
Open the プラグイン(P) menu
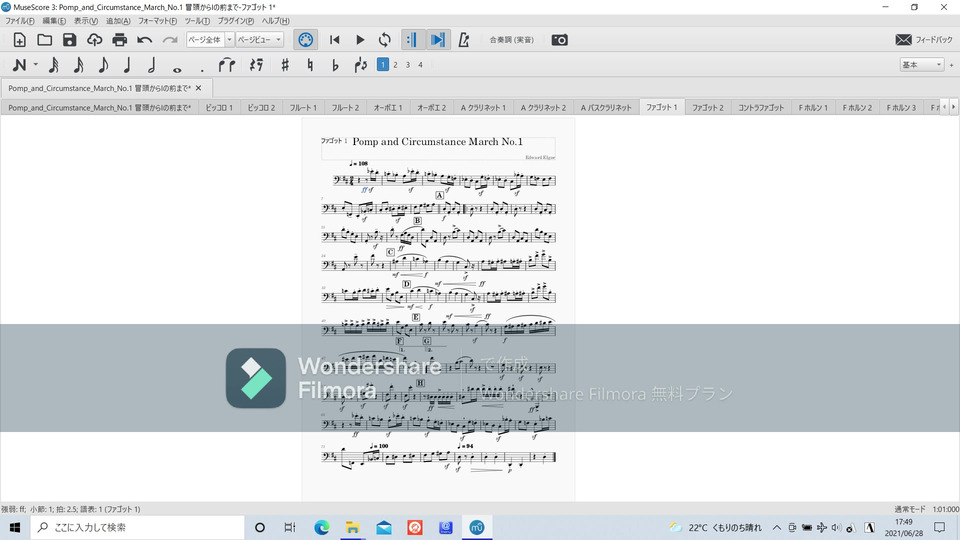236,21
